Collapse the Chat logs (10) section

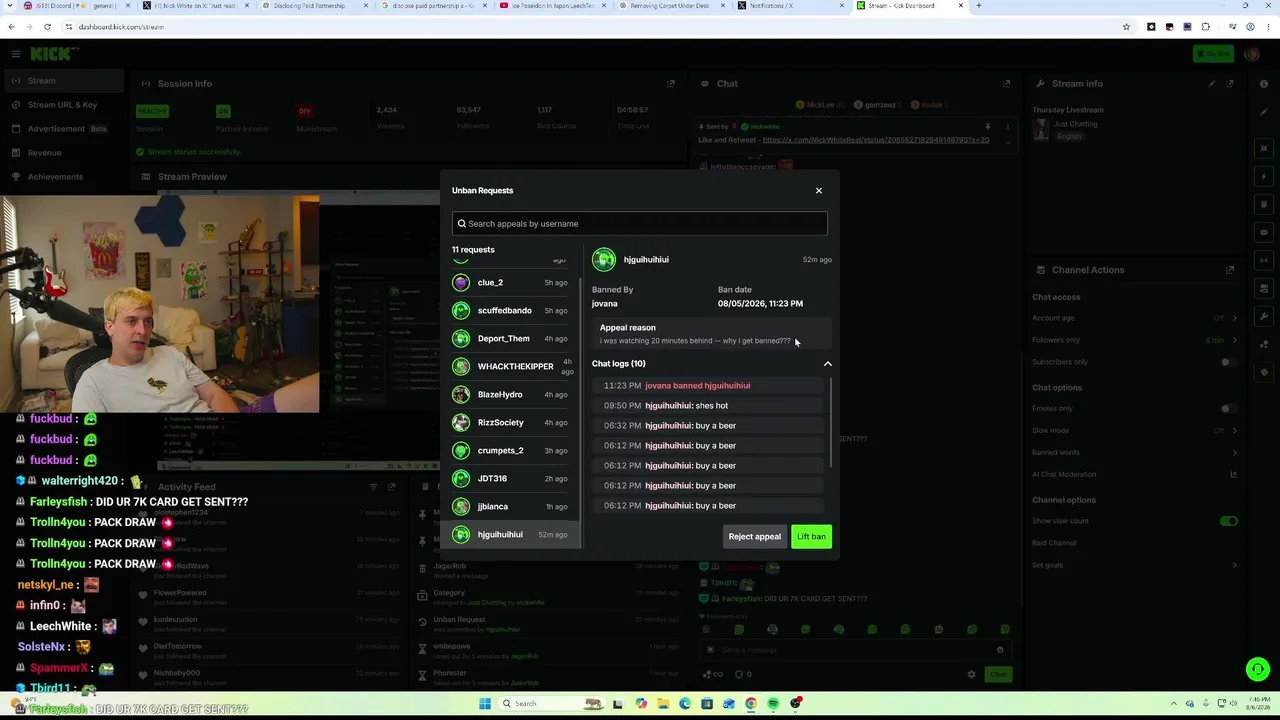[827, 364]
